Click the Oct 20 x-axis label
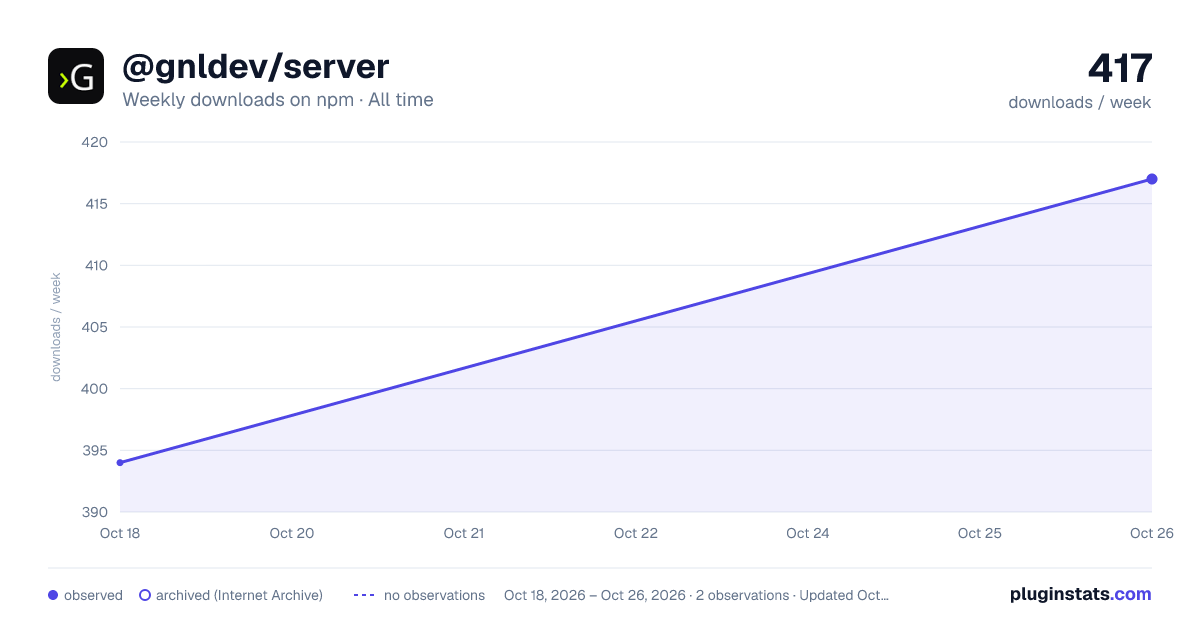The width and height of the screenshot is (1200, 630). tap(292, 533)
